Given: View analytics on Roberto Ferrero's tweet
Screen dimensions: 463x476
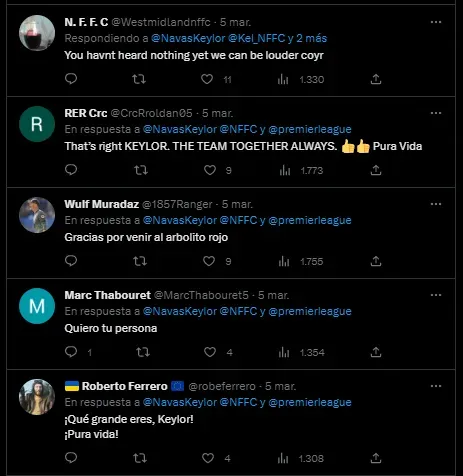Looking at the screenshot, I should (283, 458).
